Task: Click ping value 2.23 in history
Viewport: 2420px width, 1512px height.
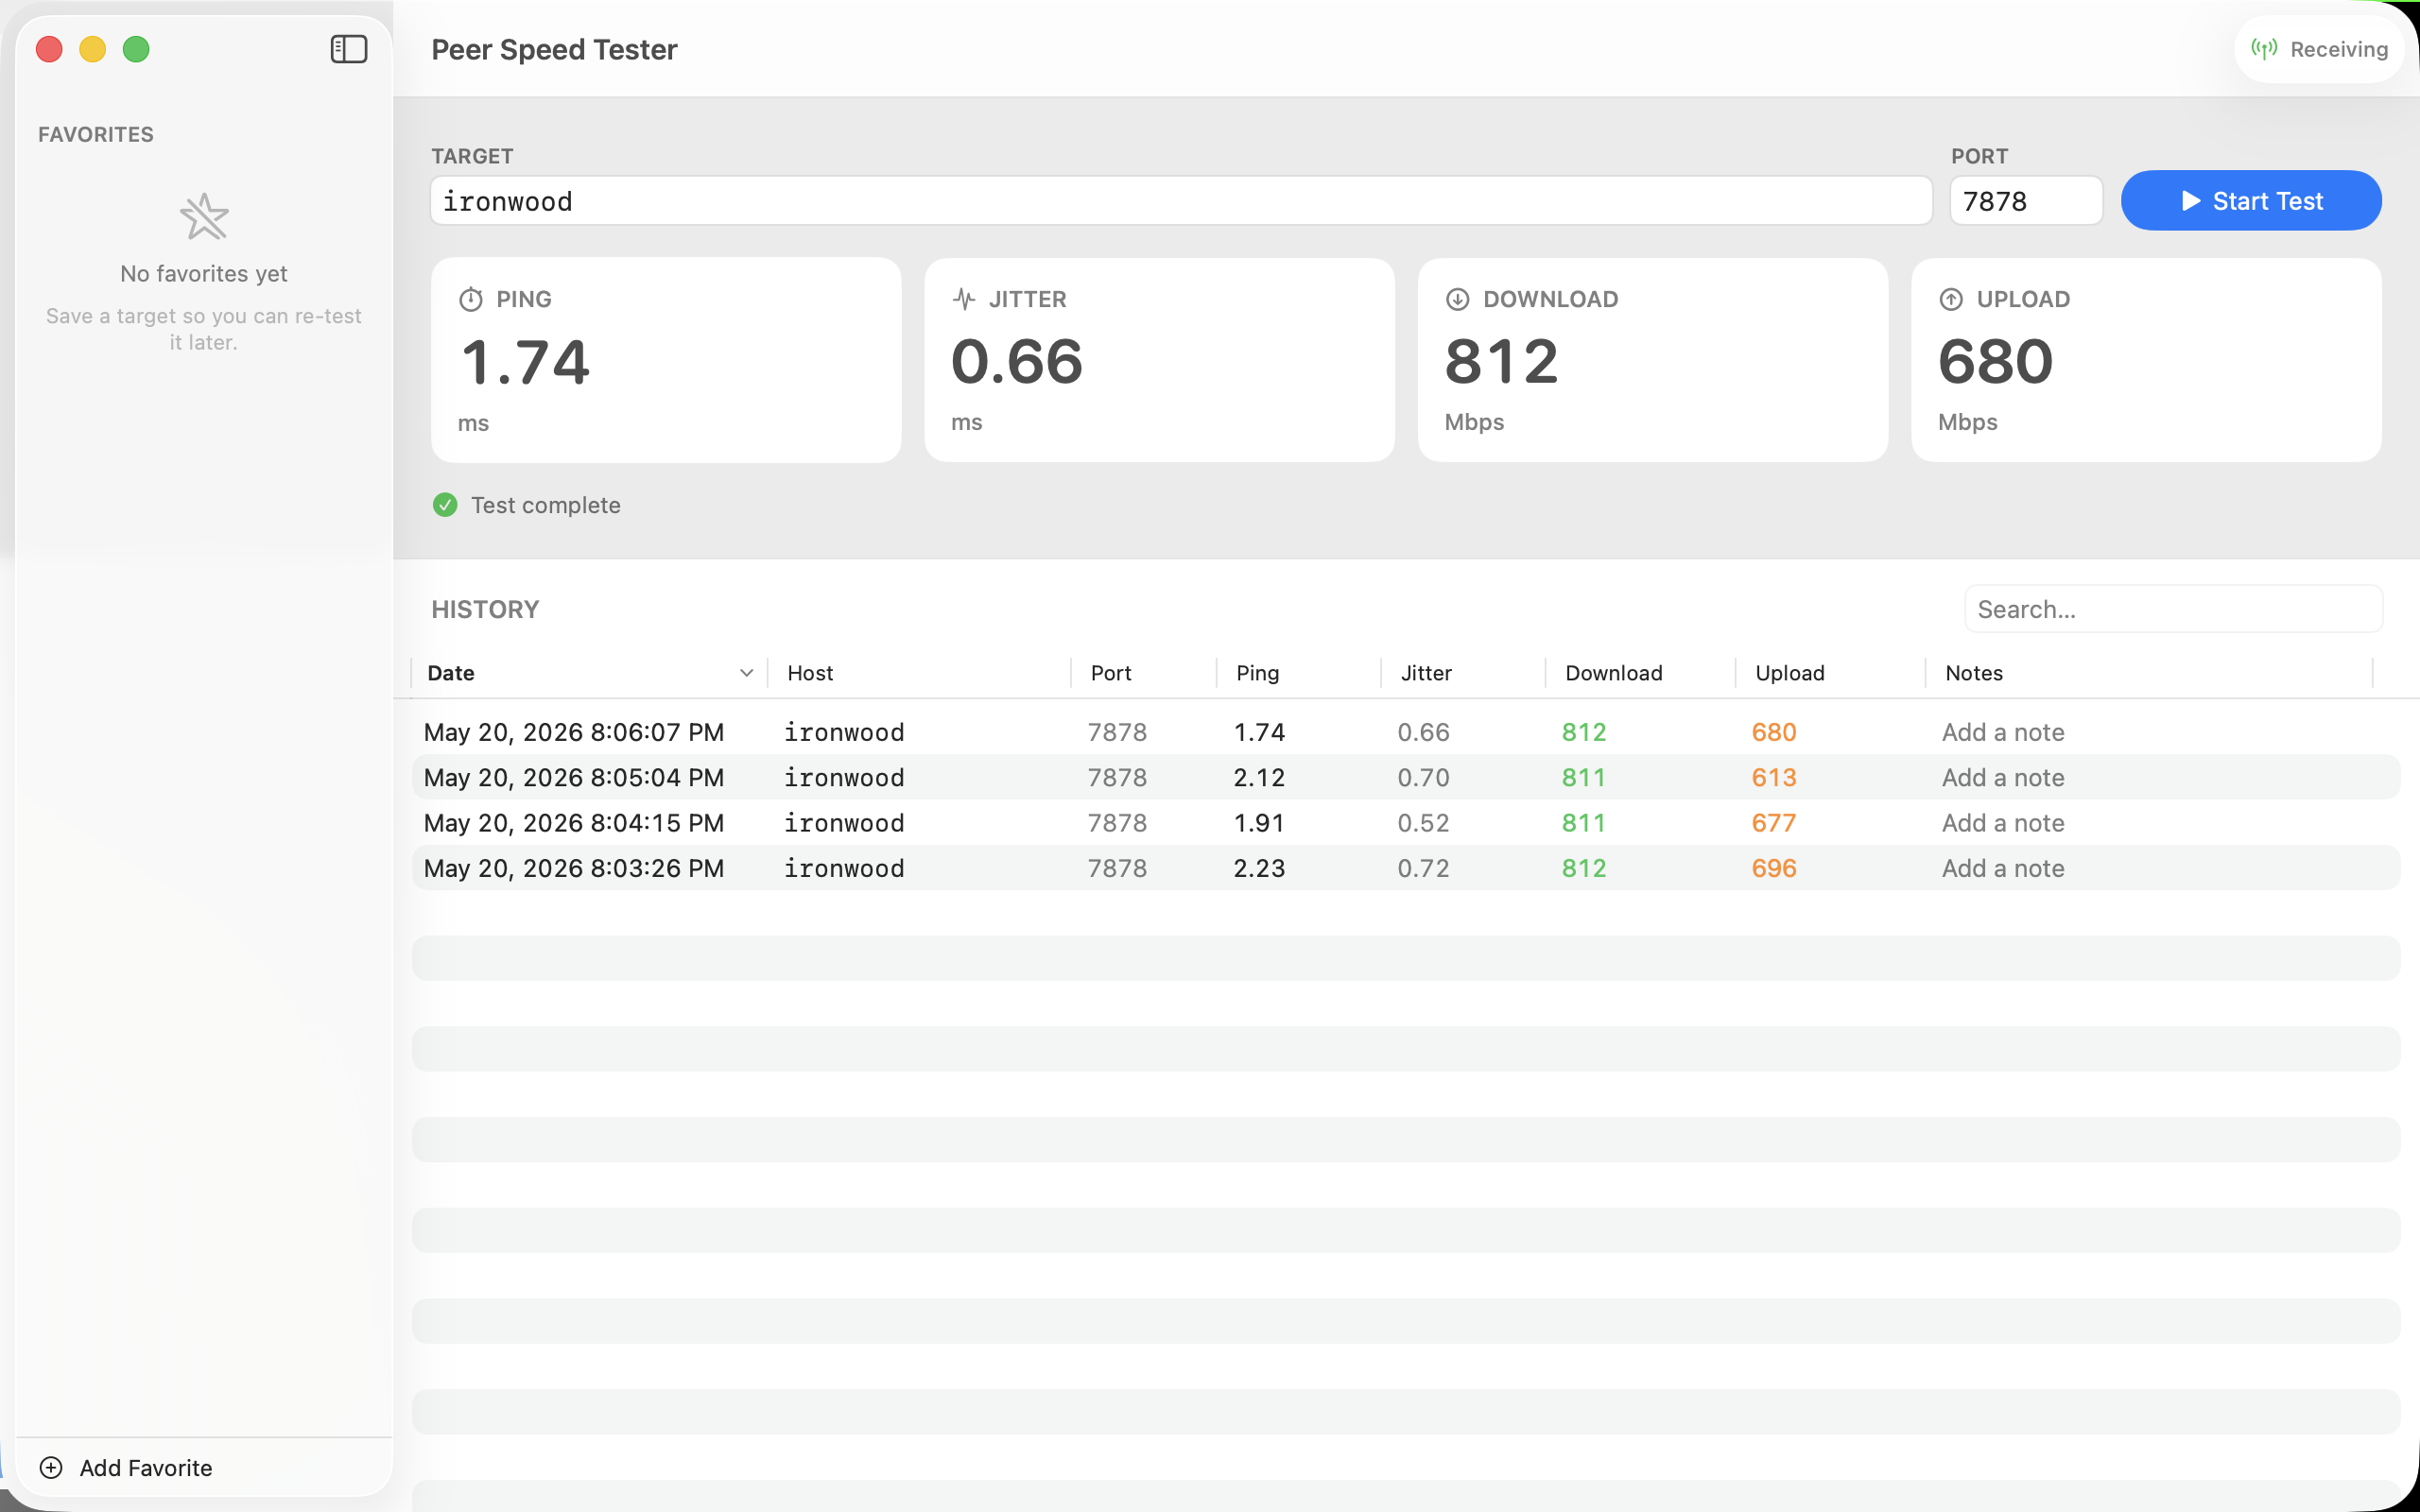Action: (x=1259, y=868)
